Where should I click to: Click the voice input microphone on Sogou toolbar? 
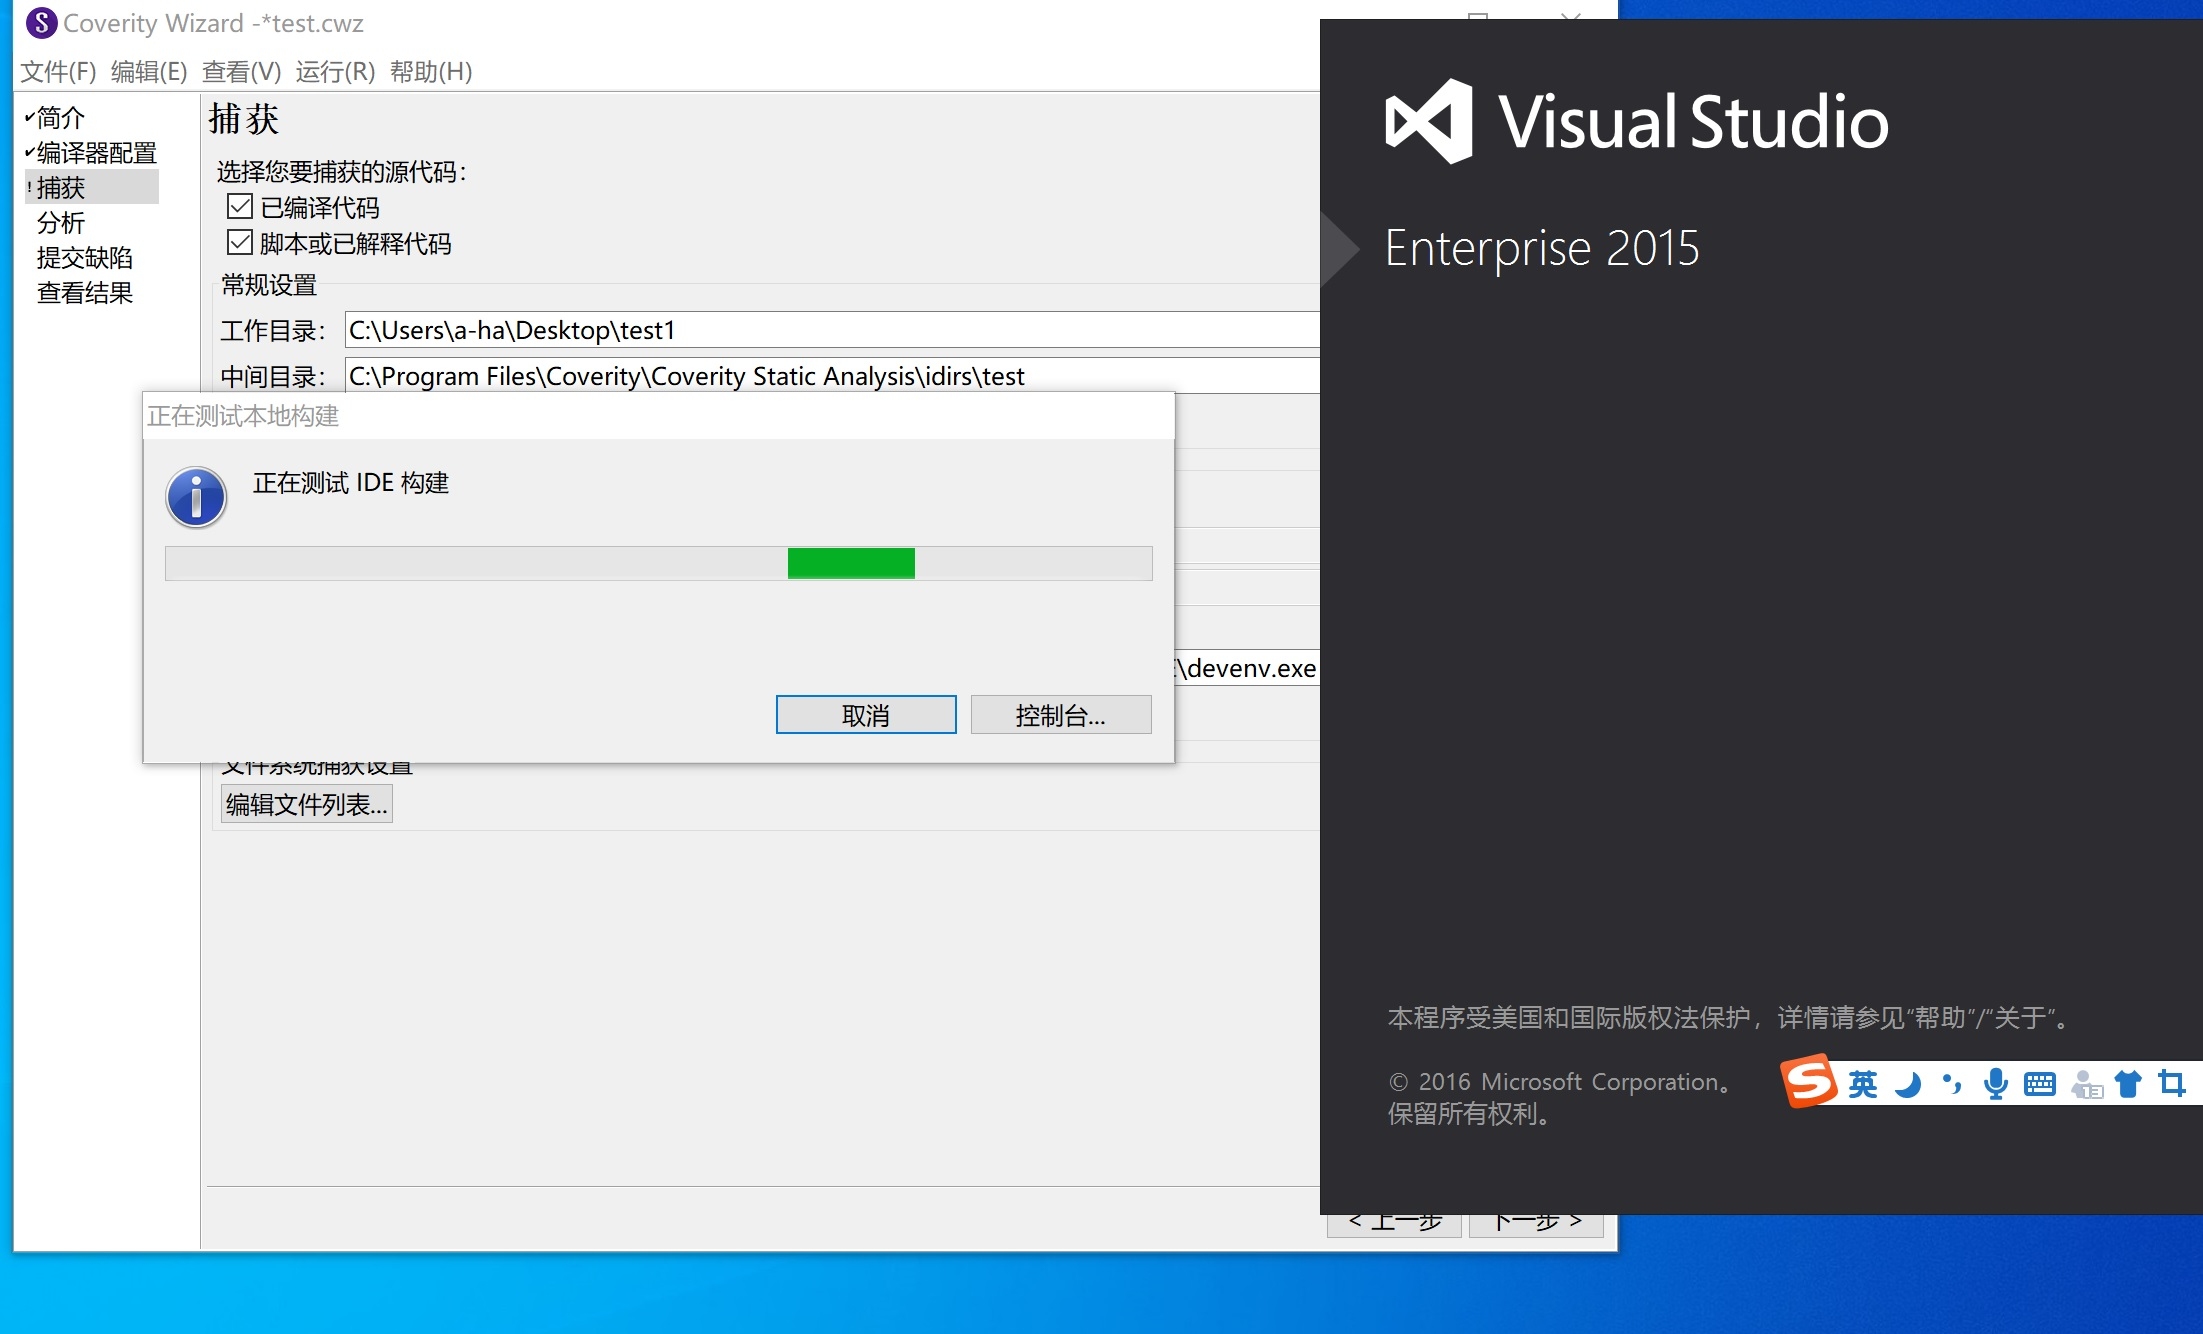[x=1994, y=1083]
